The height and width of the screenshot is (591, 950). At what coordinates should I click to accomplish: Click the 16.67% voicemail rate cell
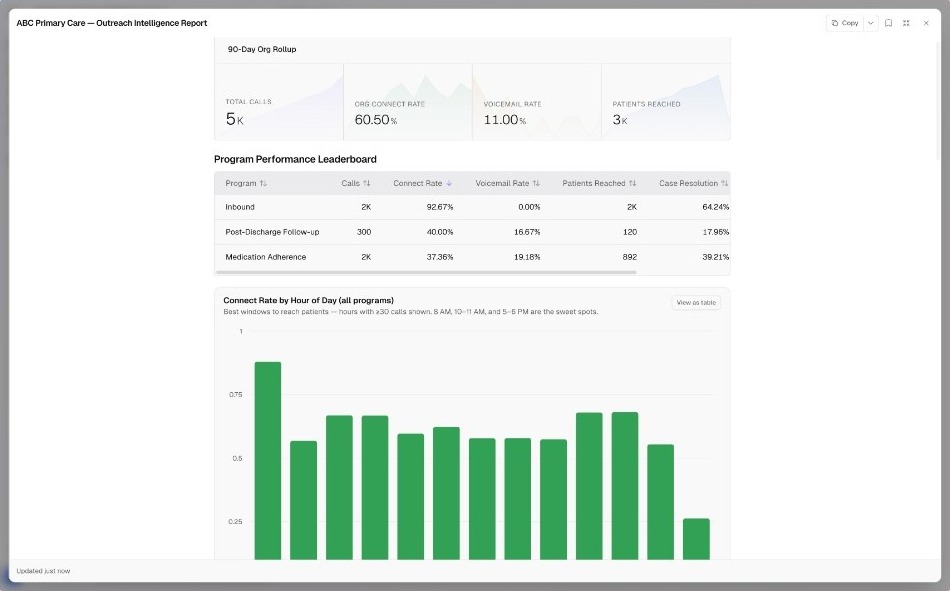526,232
